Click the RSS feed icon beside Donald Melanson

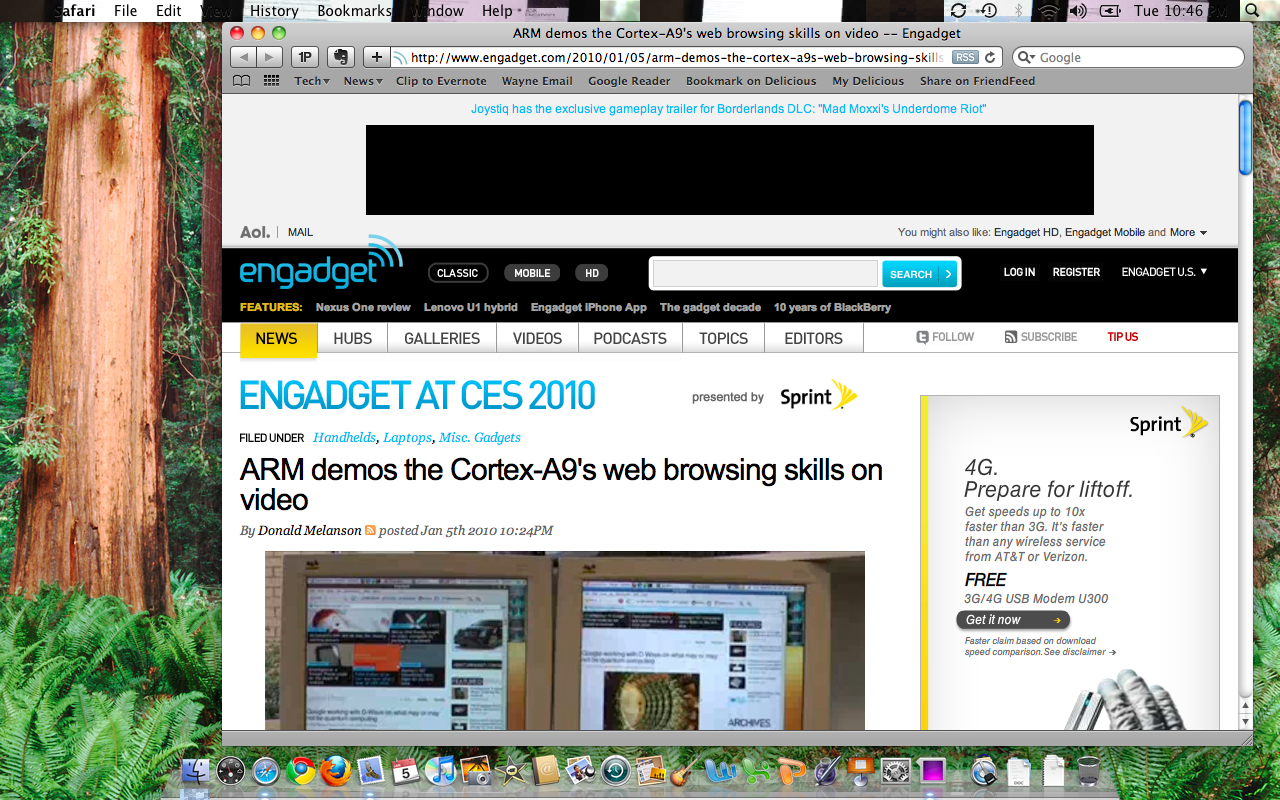tap(370, 530)
